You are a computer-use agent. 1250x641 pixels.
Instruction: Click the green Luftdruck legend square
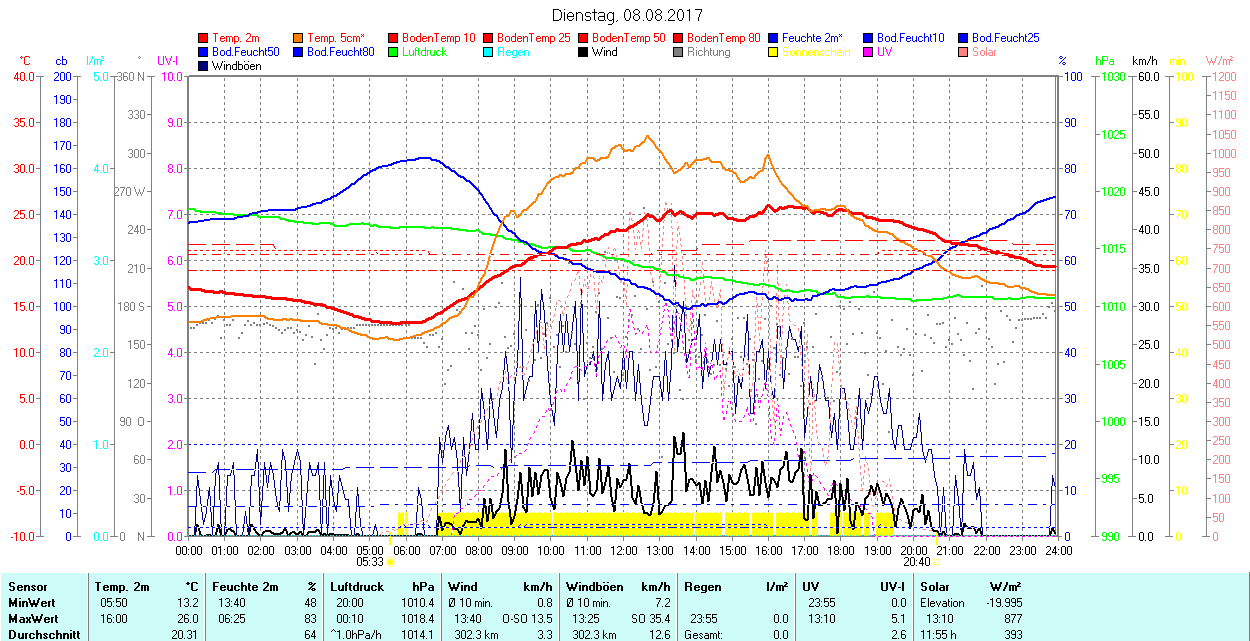[x=394, y=52]
